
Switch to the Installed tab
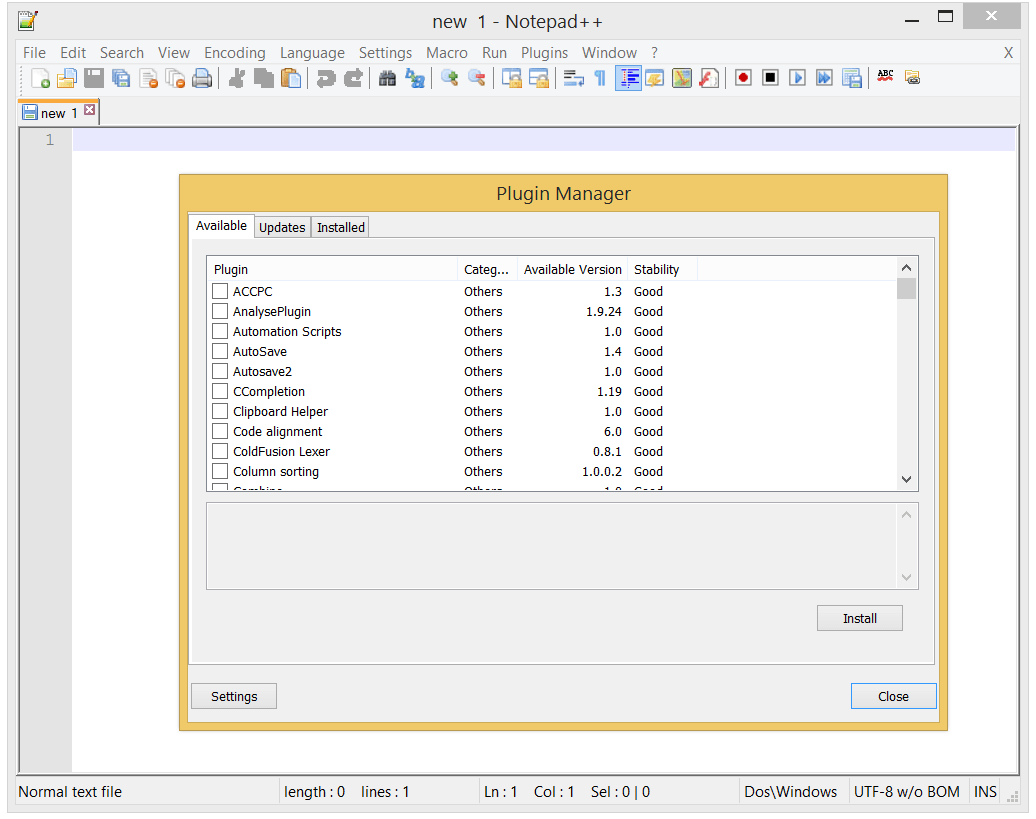coord(340,227)
